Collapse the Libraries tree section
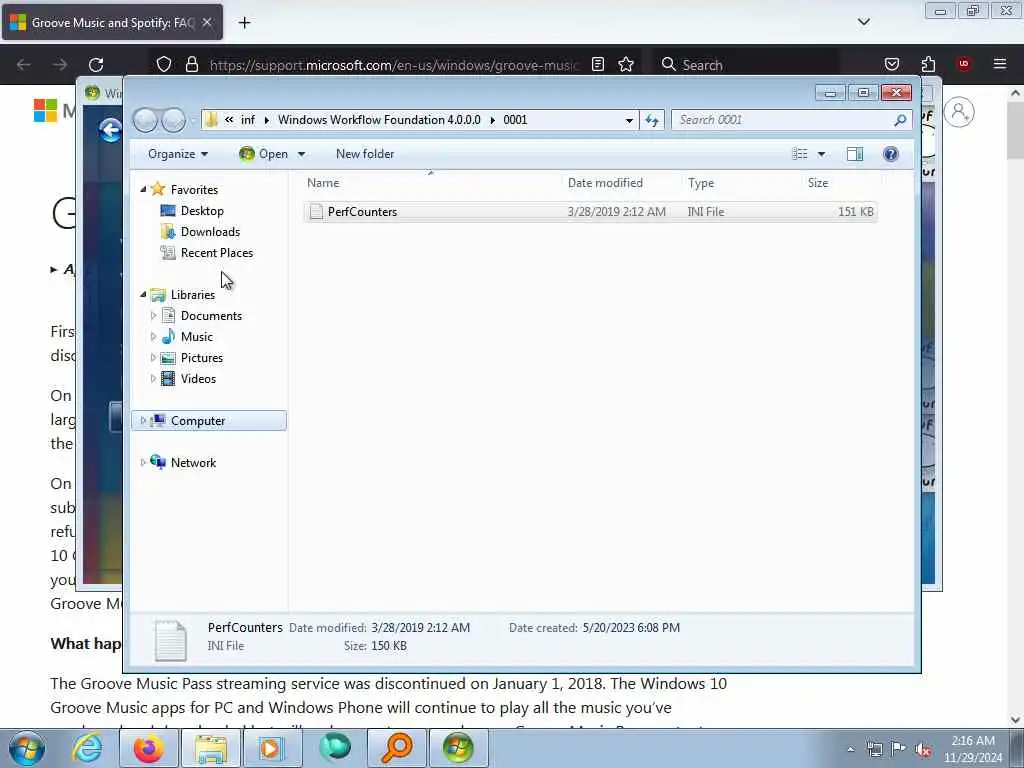Image resolution: width=1024 pixels, height=768 pixels. coord(143,295)
